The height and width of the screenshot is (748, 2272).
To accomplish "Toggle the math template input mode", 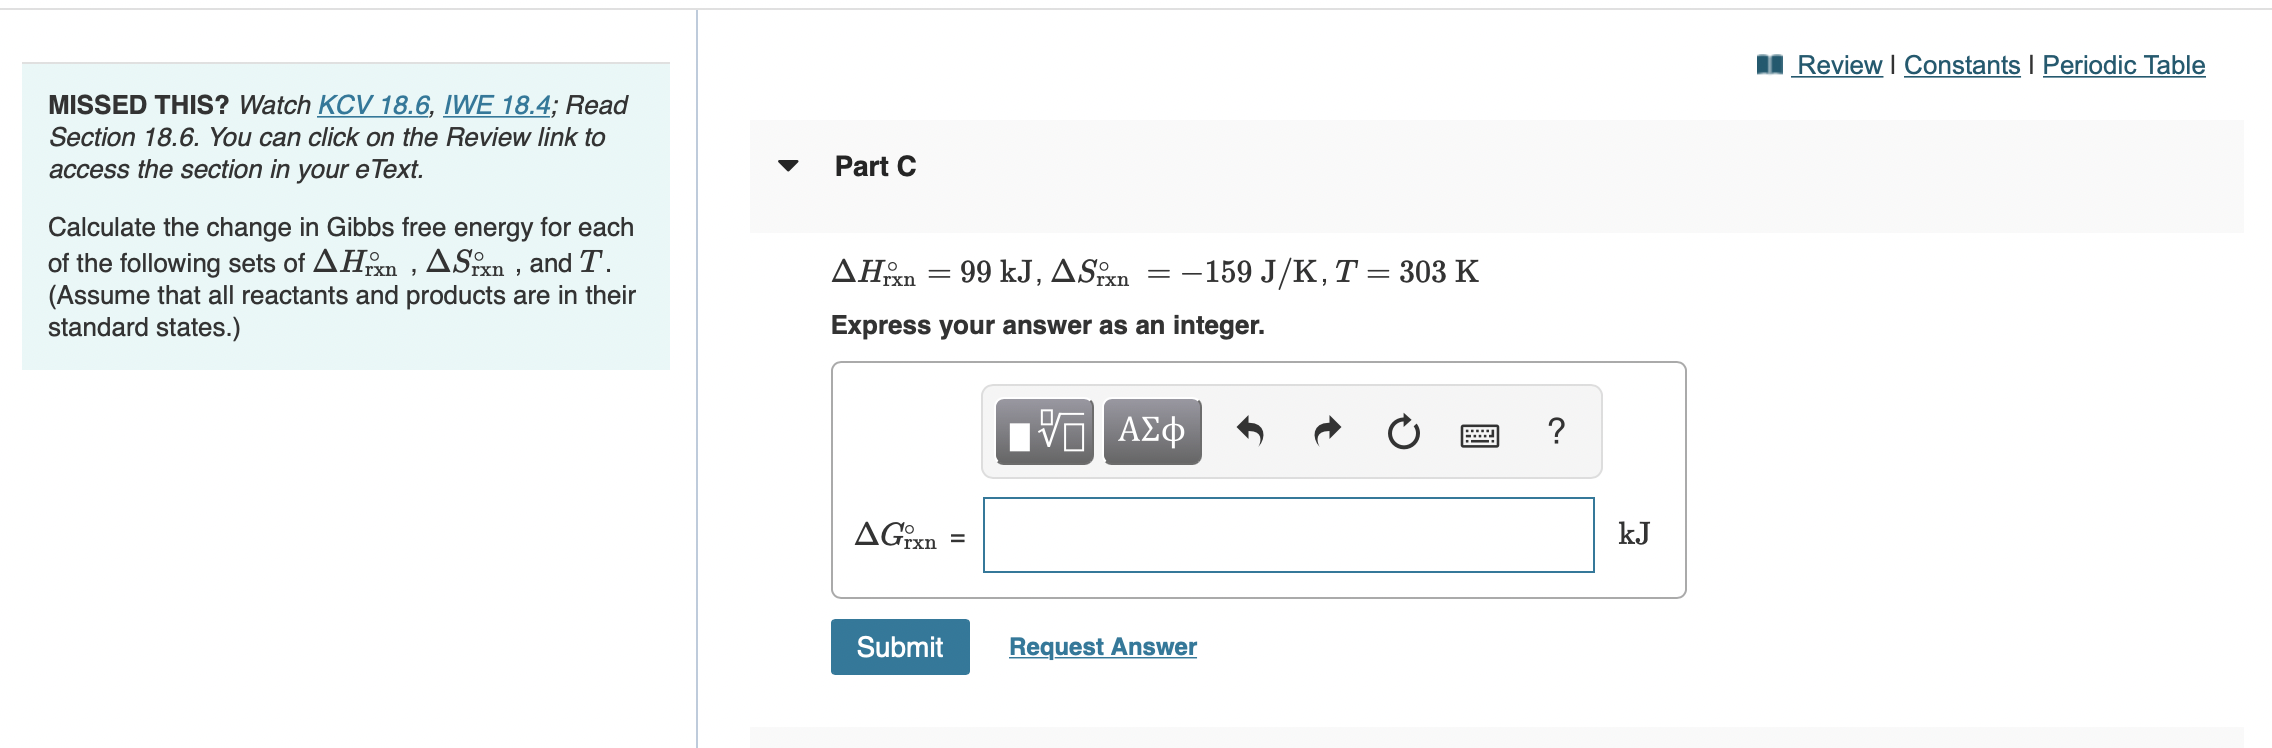I will (x=1043, y=430).
